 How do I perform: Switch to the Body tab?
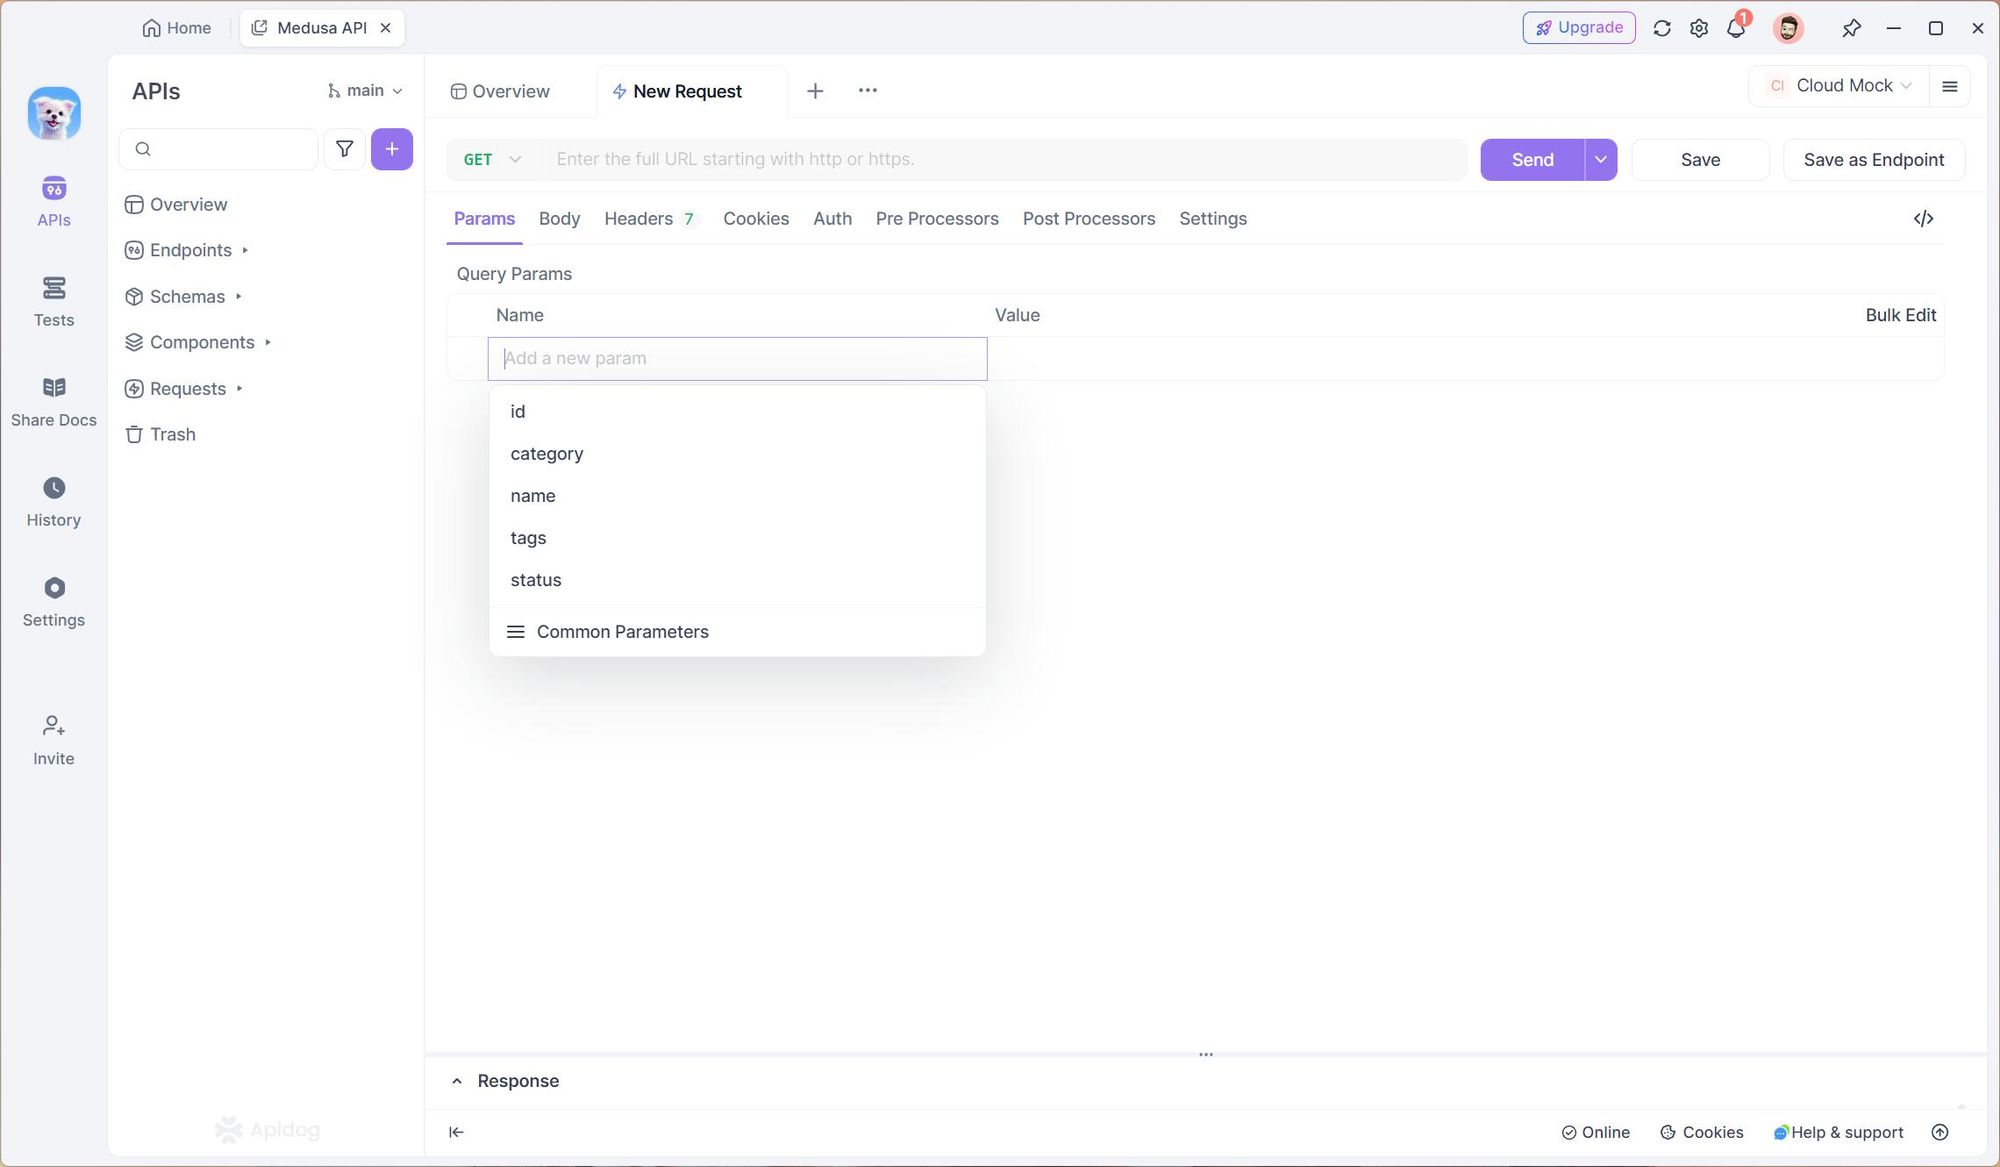tap(560, 218)
